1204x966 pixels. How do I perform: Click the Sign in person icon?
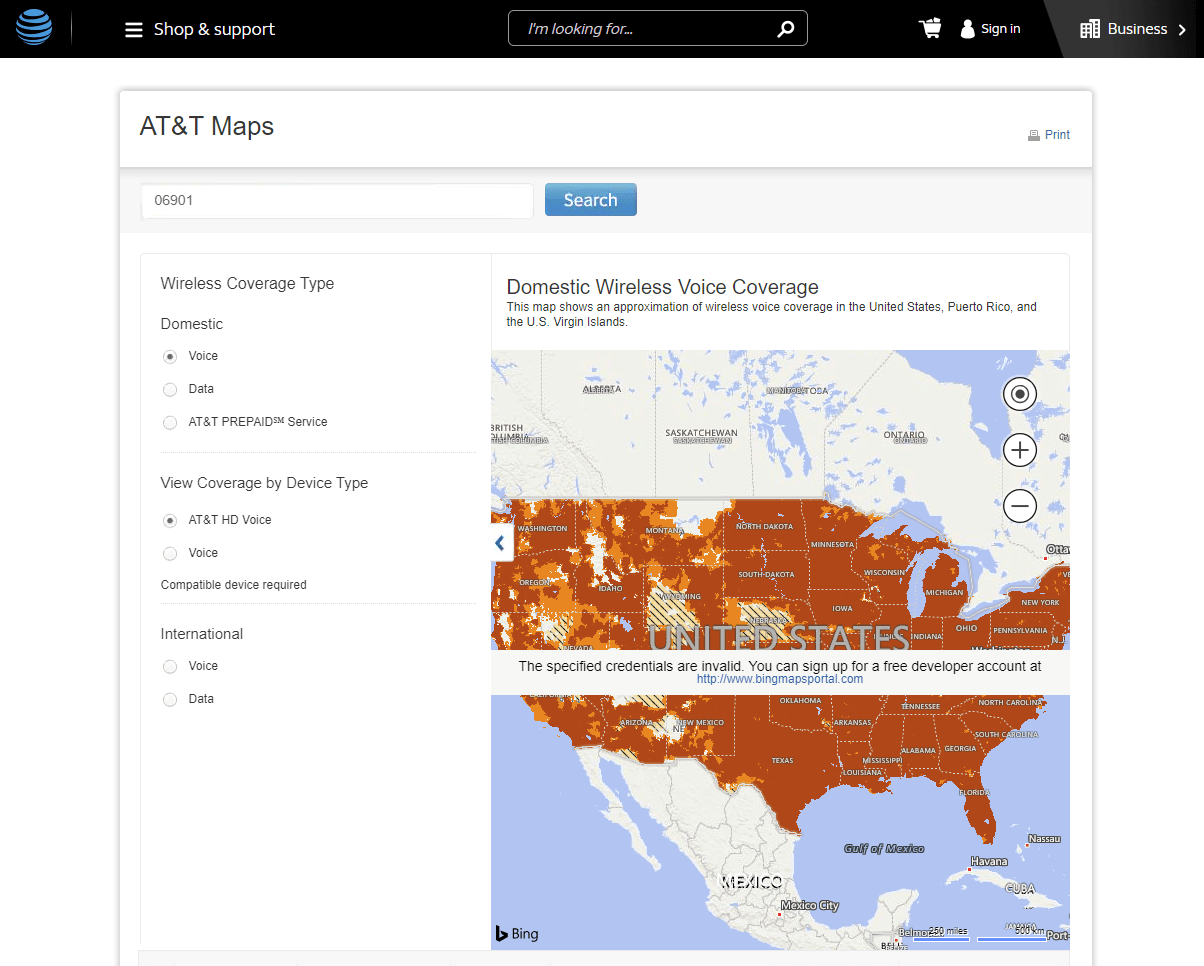point(967,28)
